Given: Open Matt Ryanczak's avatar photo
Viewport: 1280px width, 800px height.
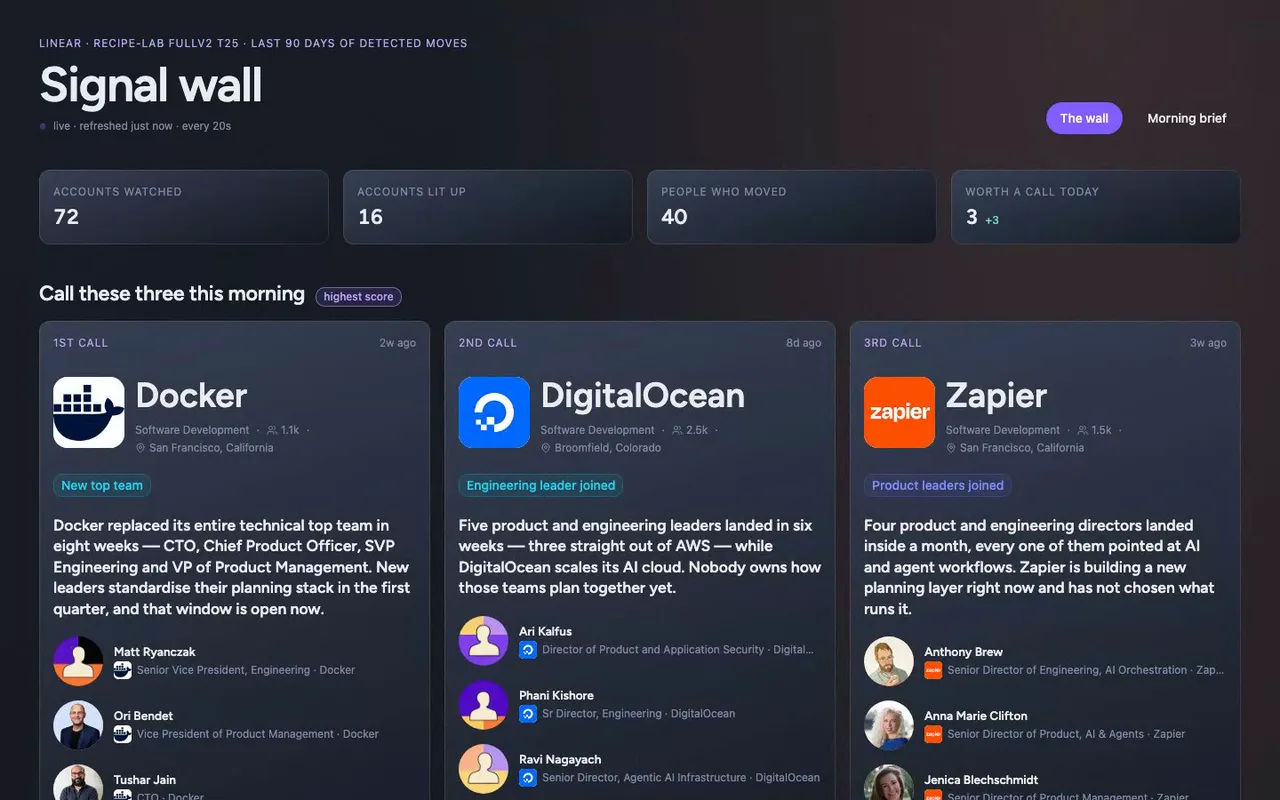Looking at the screenshot, I should point(78,661).
